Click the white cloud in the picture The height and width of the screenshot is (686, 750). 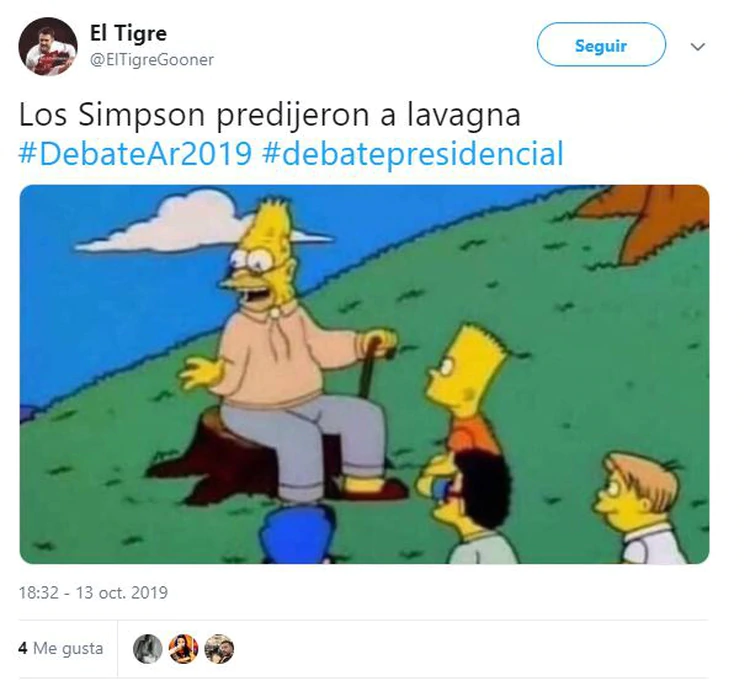tap(191, 222)
